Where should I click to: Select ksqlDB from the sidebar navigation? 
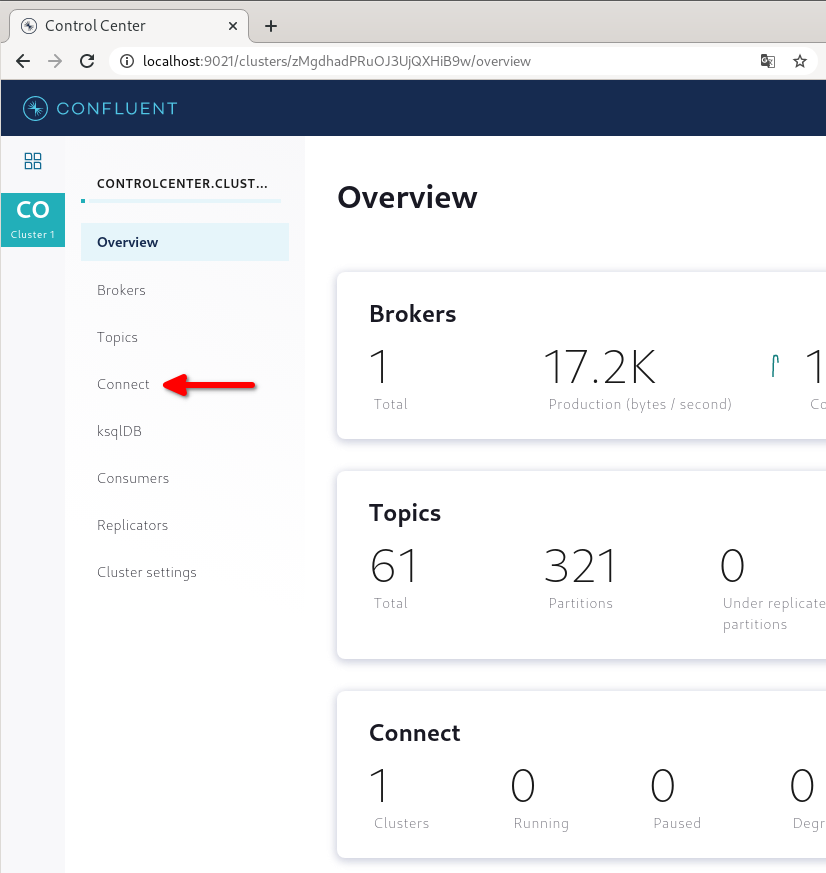(119, 431)
